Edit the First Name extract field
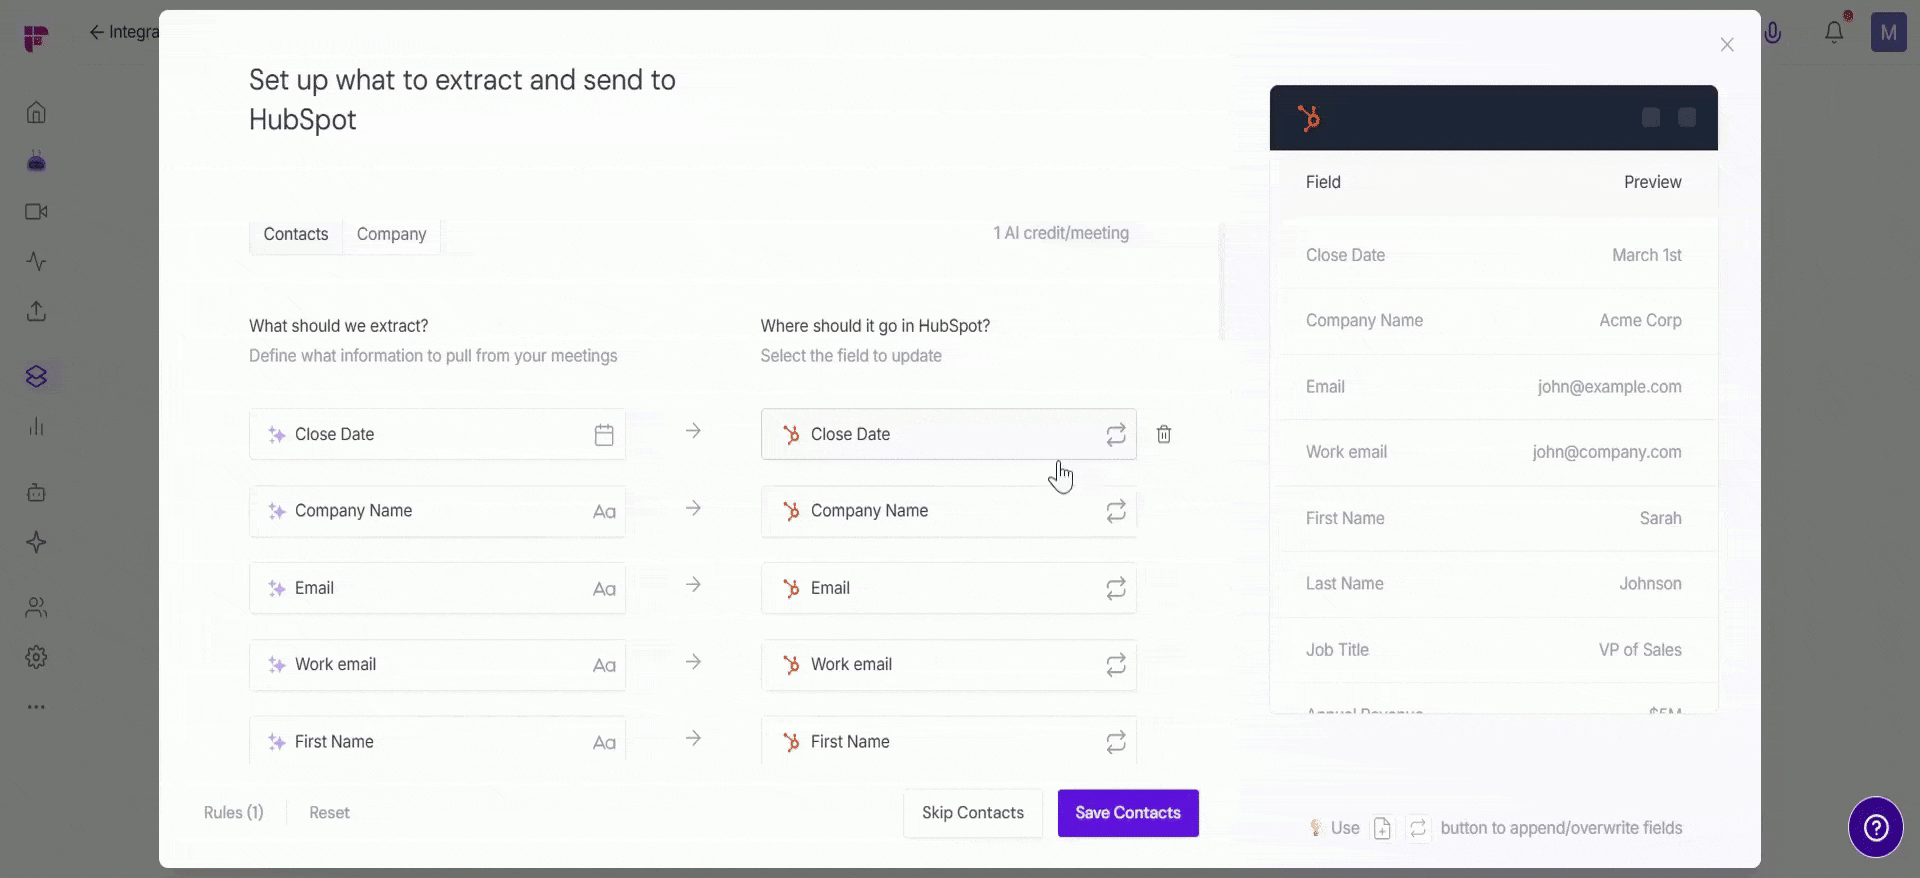This screenshot has width=1920, height=878. tap(437, 741)
